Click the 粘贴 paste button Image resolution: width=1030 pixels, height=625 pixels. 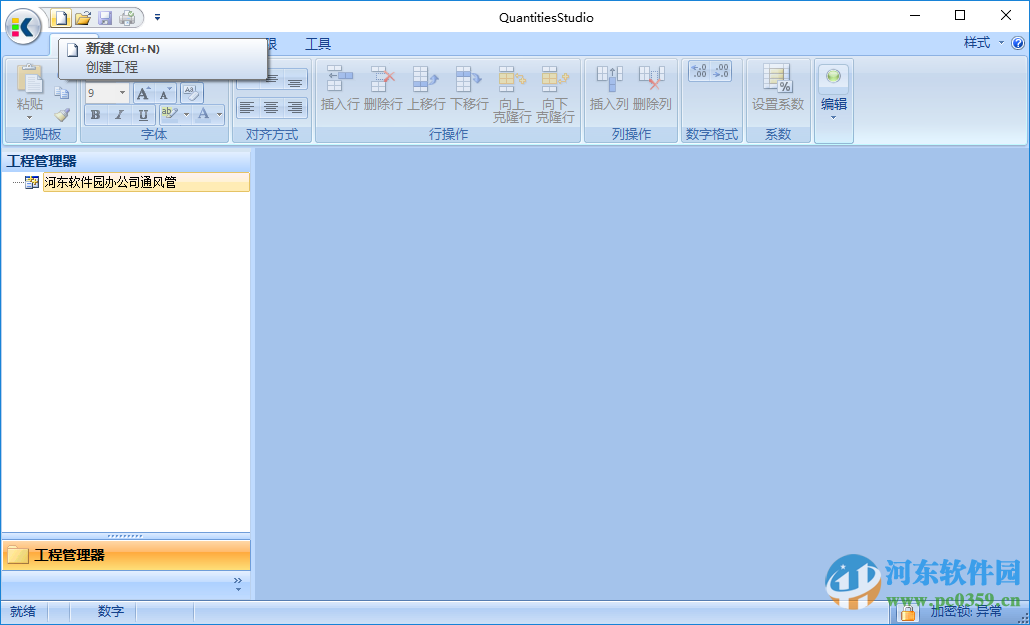pos(29,92)
